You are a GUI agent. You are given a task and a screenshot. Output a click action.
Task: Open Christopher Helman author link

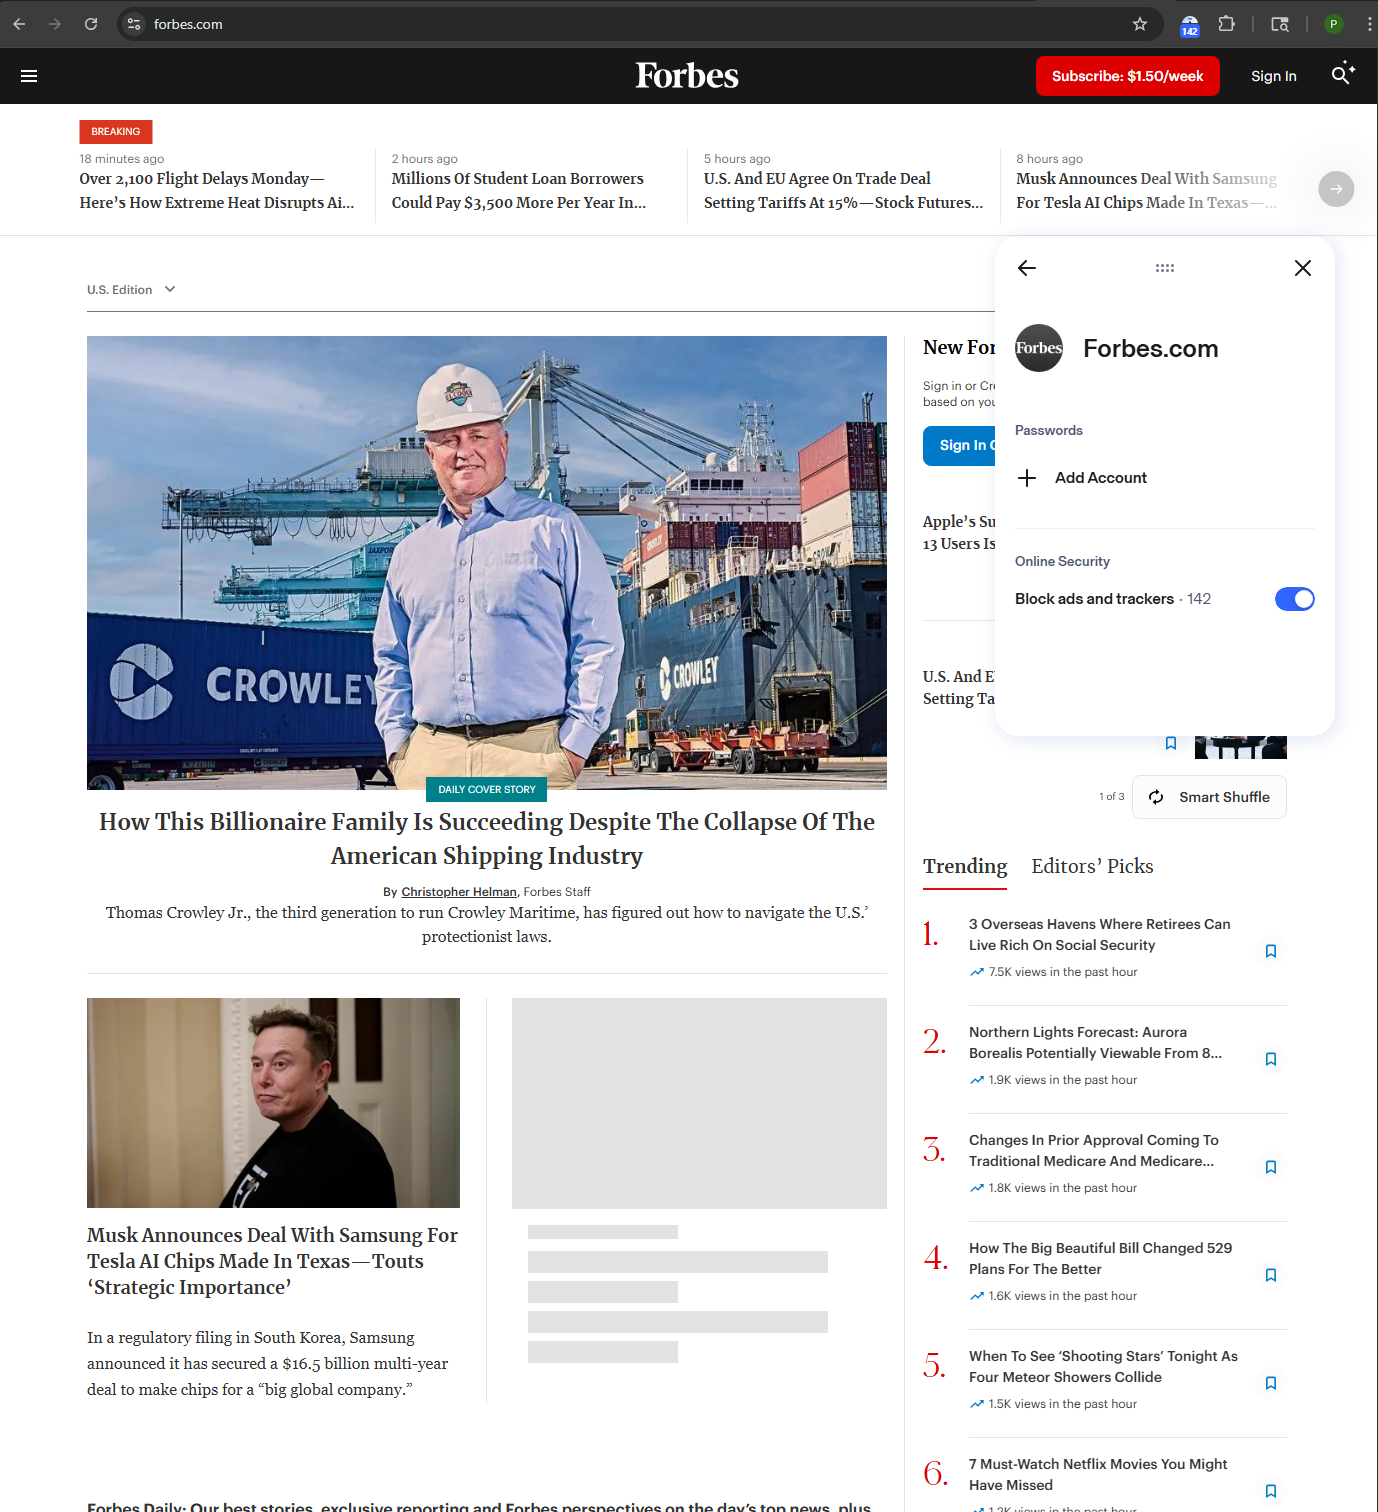pyautogui.click(x=459, y=892)
